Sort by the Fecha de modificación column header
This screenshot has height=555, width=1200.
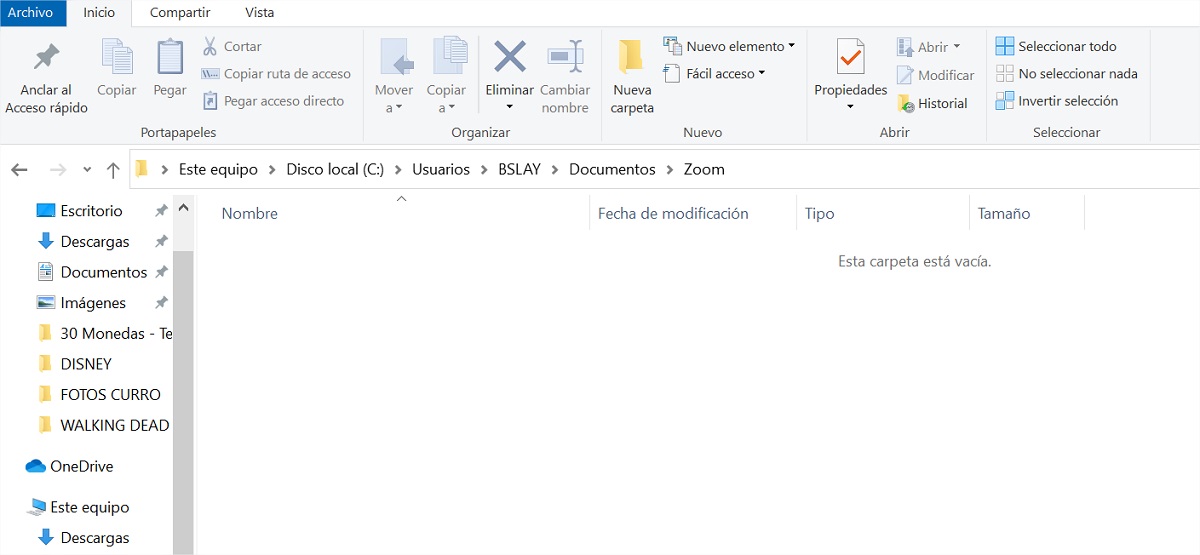click(x=673, y=213)
